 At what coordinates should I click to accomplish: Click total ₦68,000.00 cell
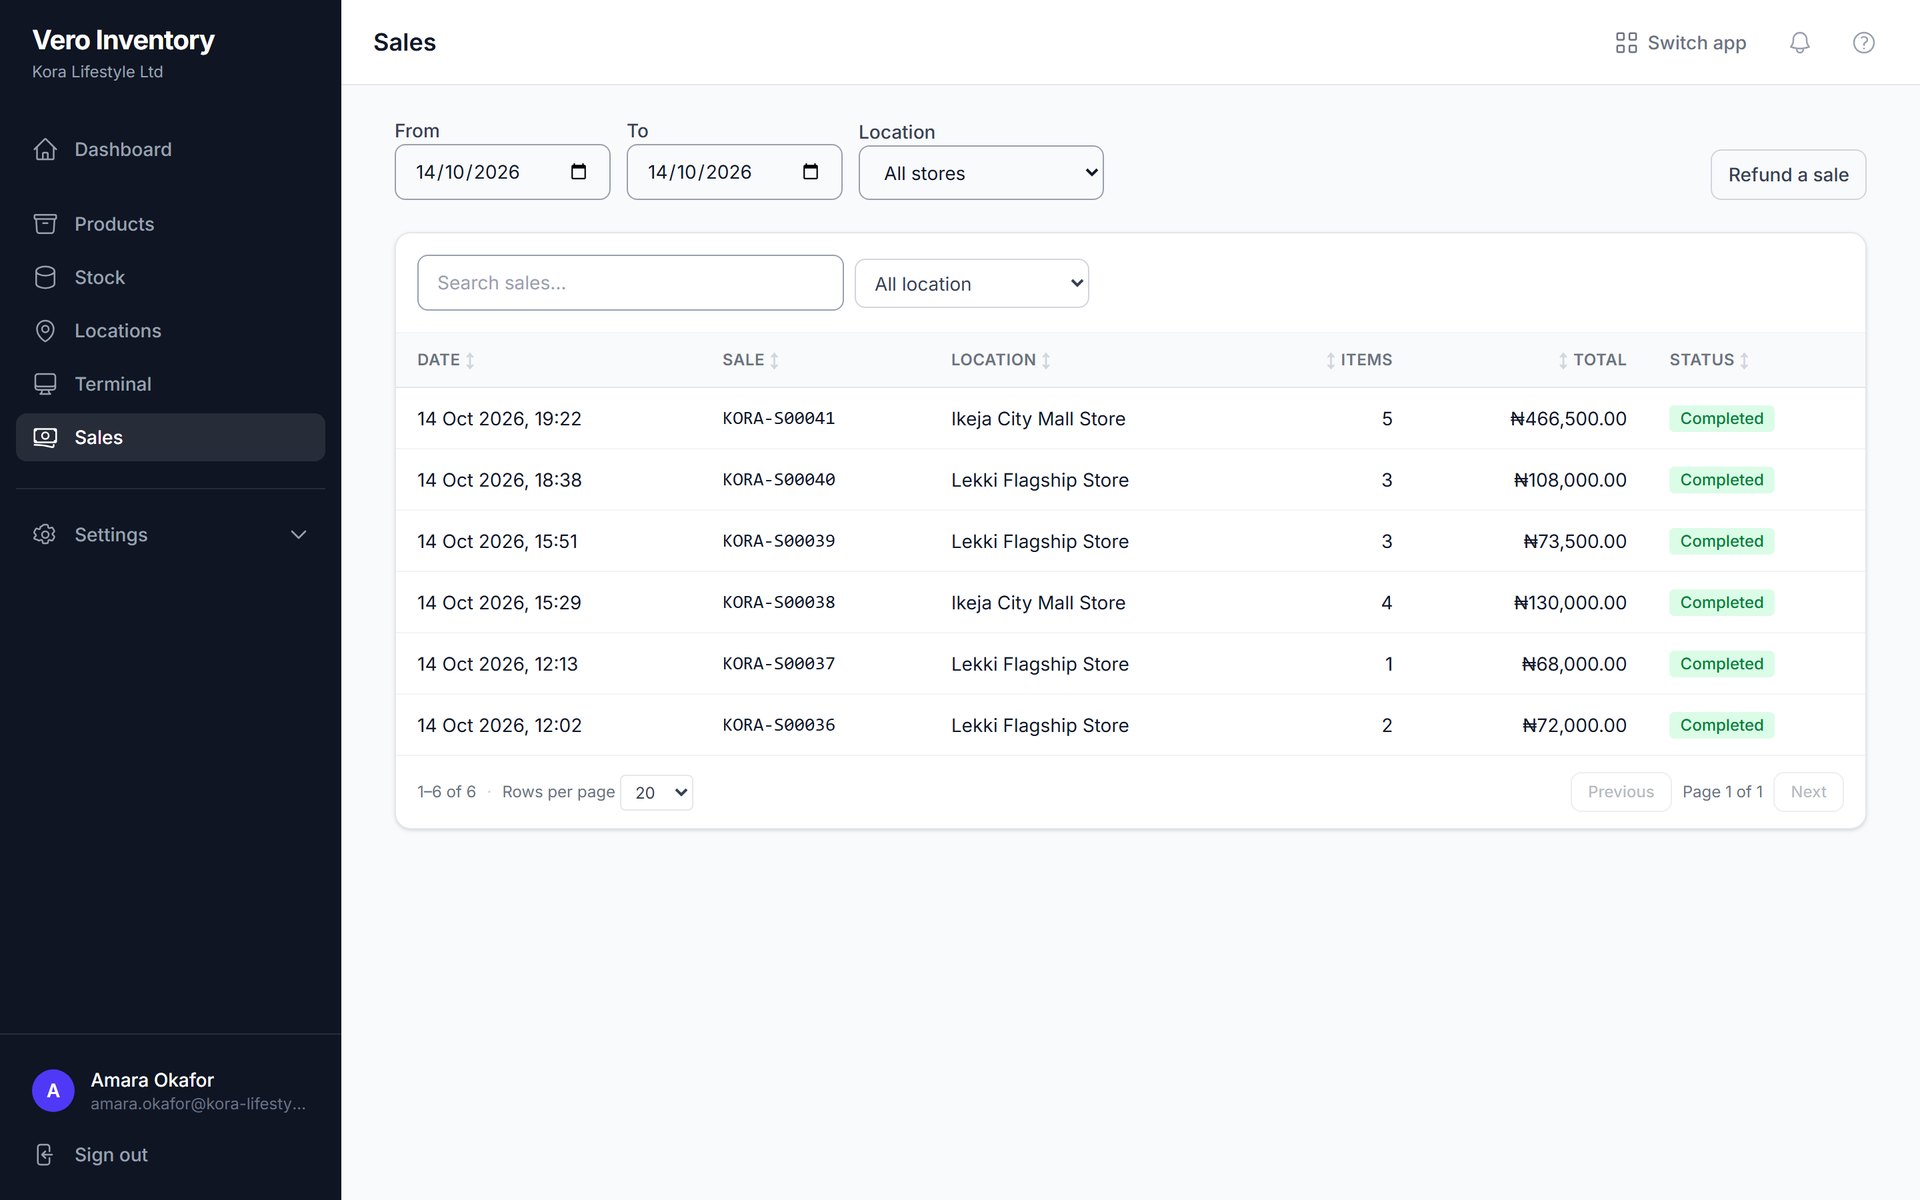click(x=1574, y=664)
